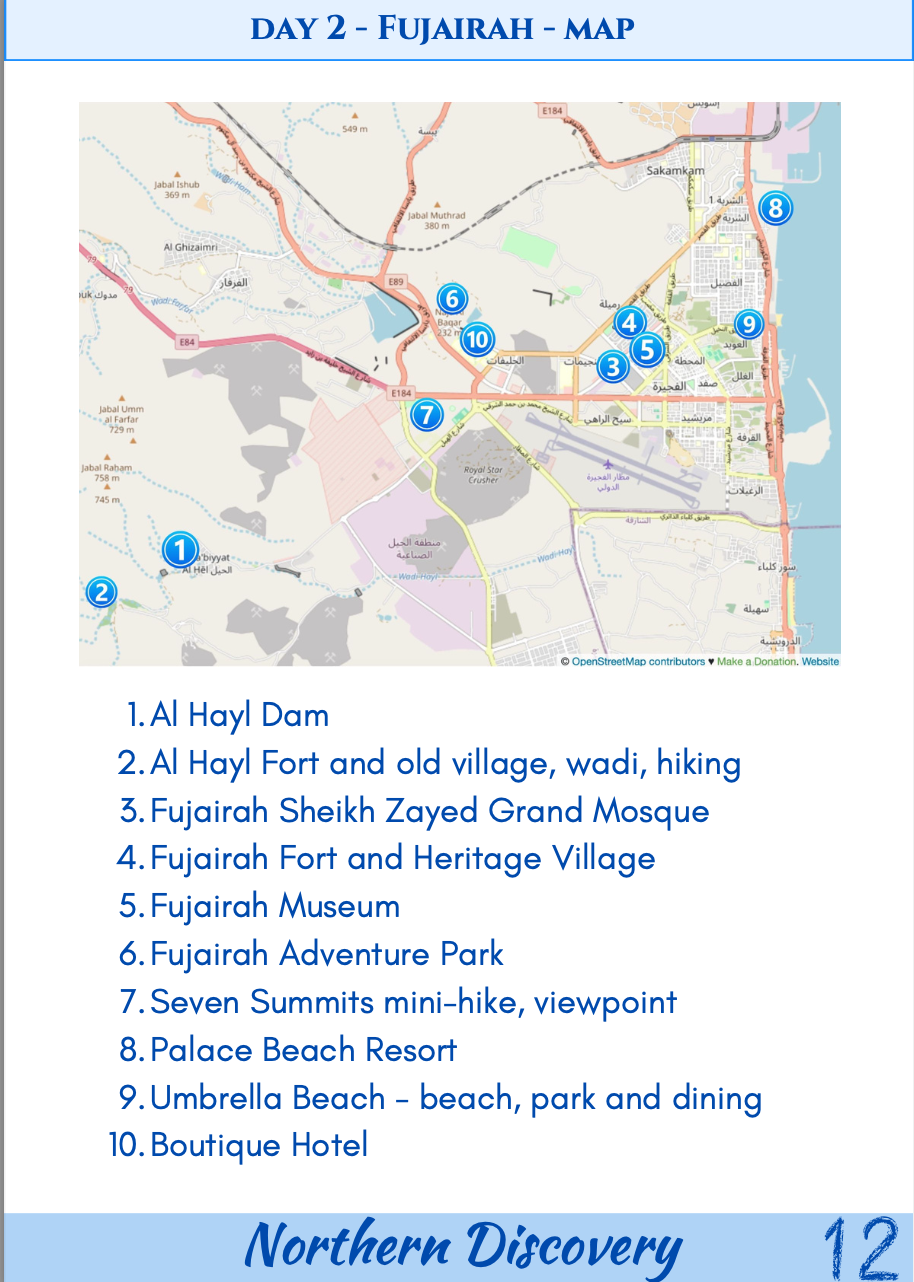
Task: Open the OpenStreetMap attribution link
Action: [x=638, y=662]
